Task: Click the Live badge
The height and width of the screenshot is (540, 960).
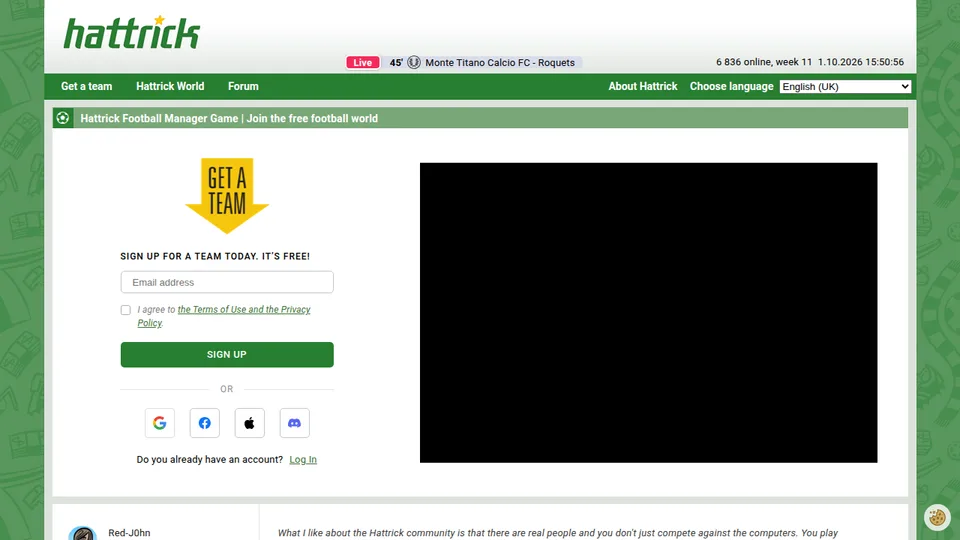Action: click(362, 62)
